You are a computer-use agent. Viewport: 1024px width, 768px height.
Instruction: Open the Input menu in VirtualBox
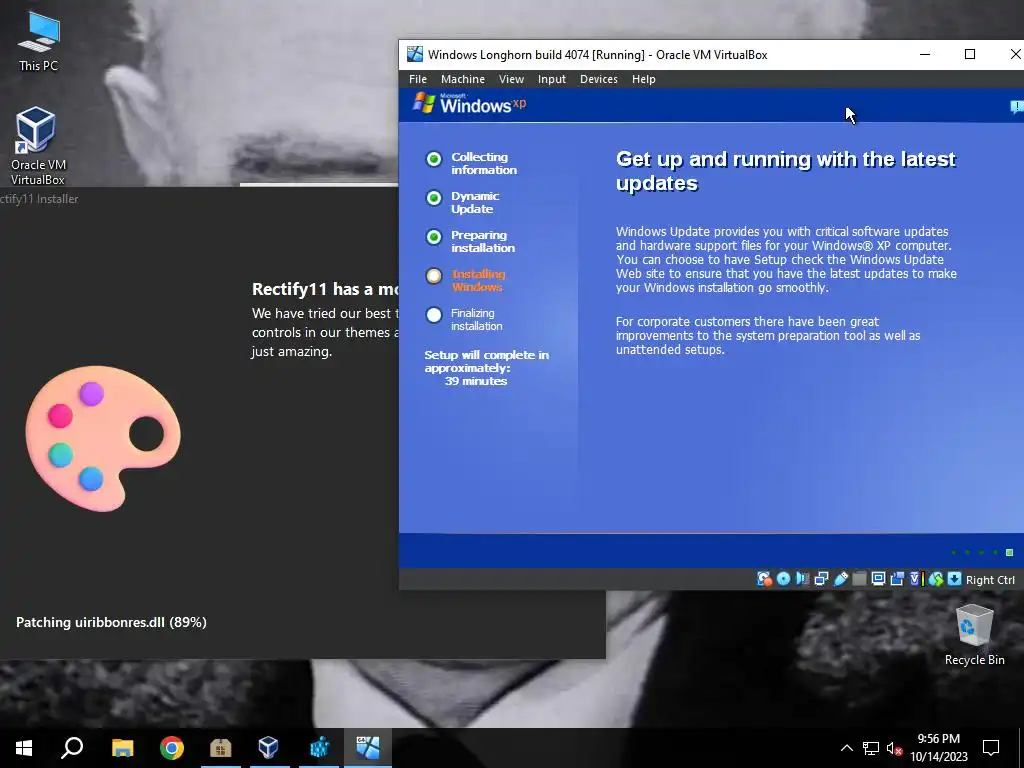click(x=552, y=79)
